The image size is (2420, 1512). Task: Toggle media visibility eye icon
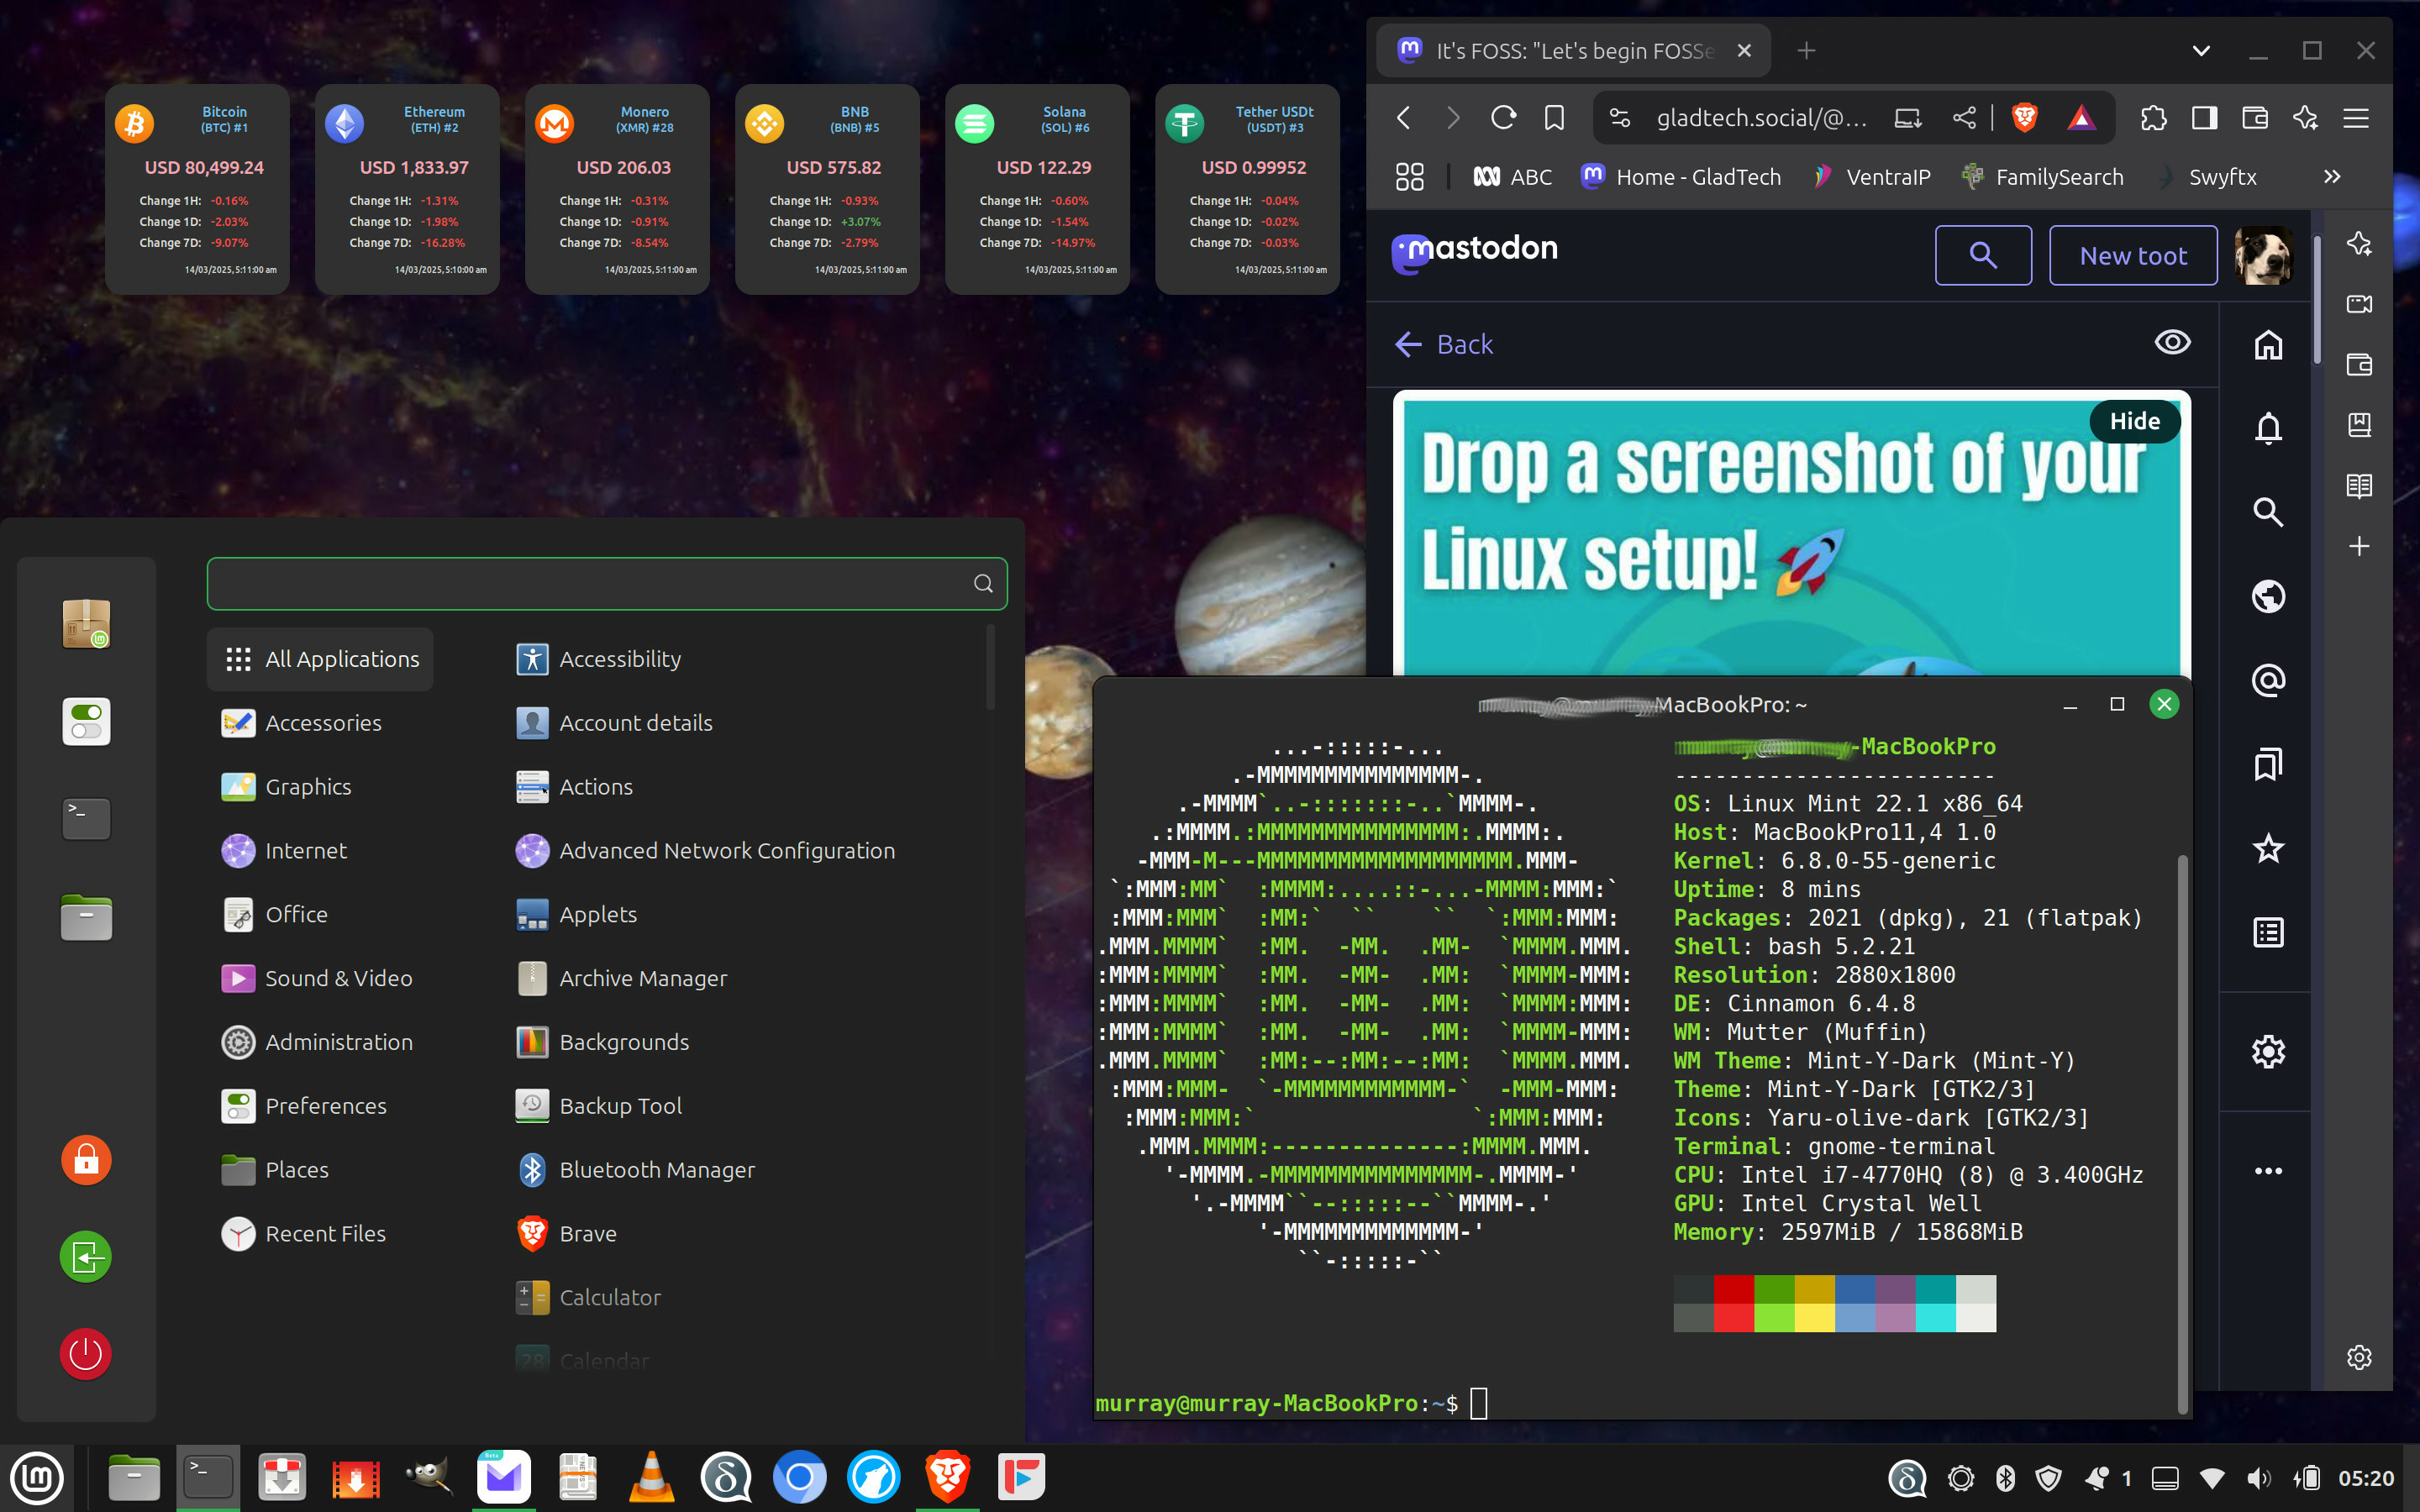[2172, 343]
